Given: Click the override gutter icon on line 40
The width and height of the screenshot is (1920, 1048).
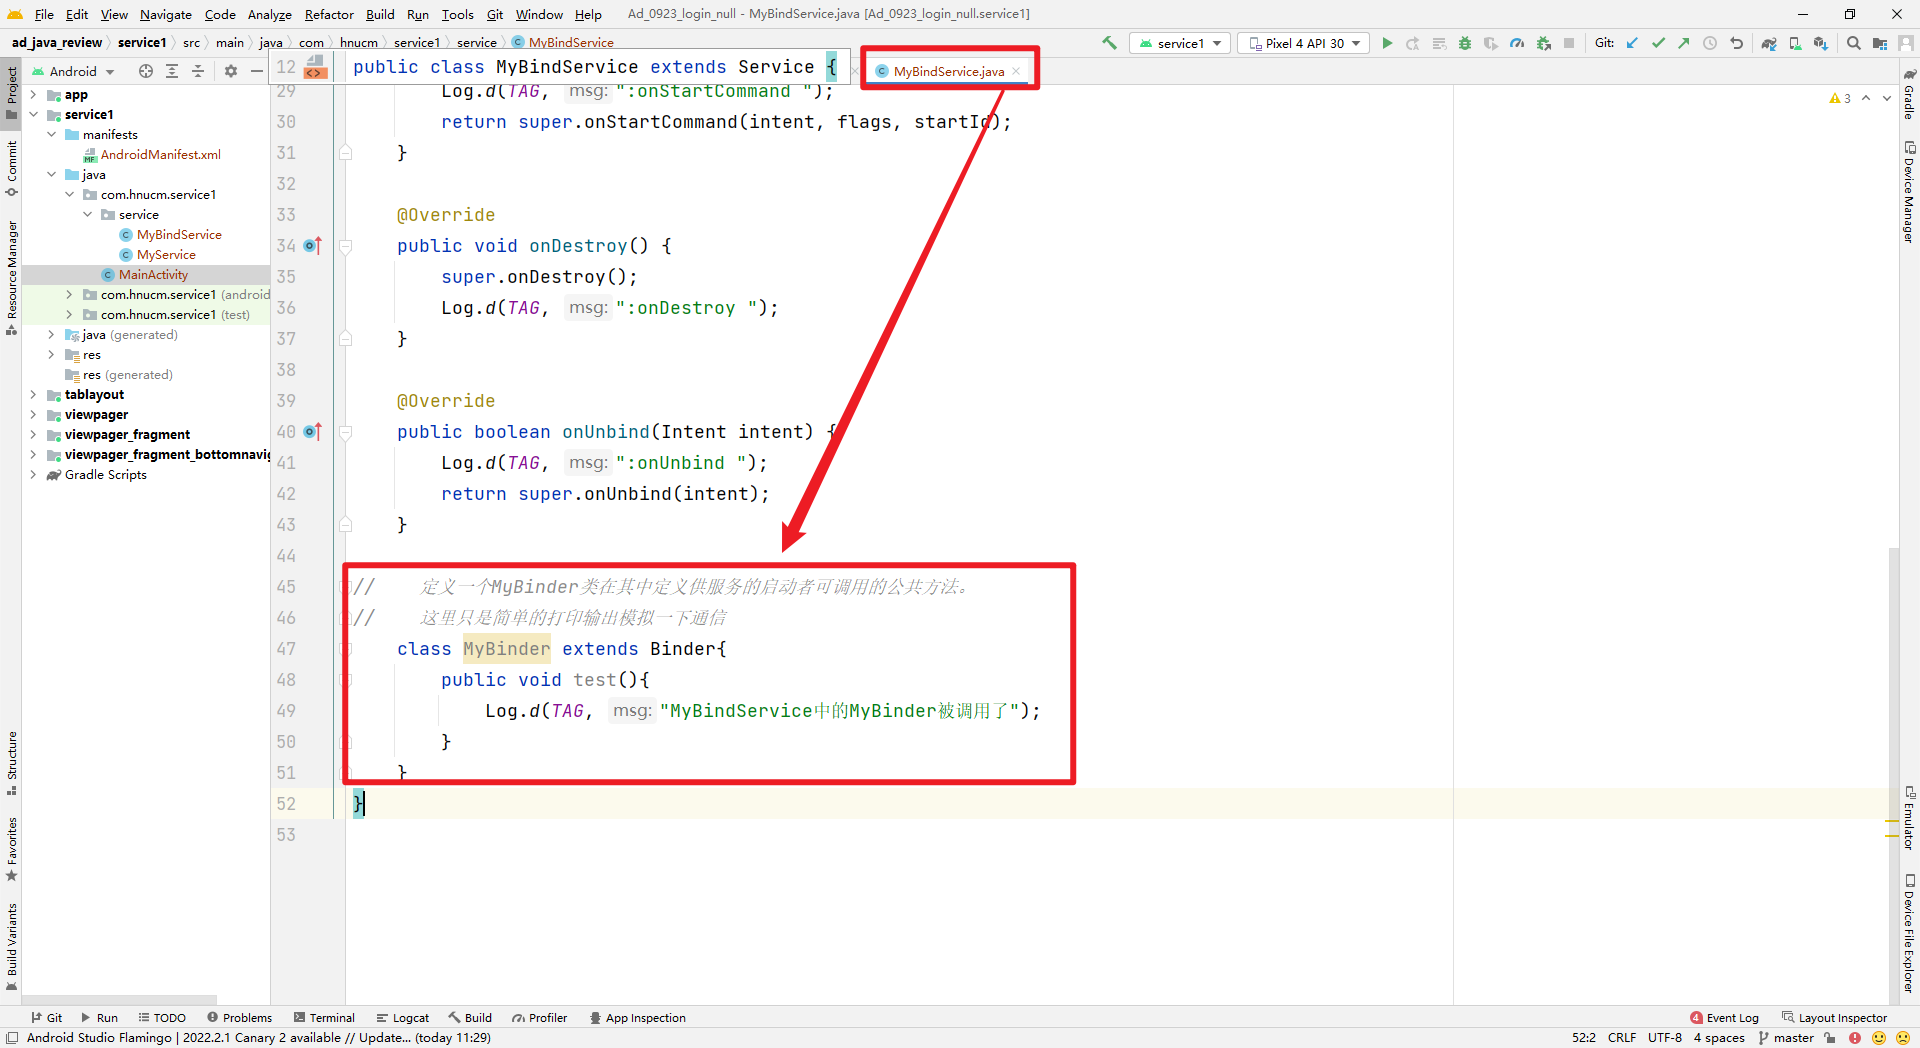Looking at the screenshot, I should click(313, 431).
